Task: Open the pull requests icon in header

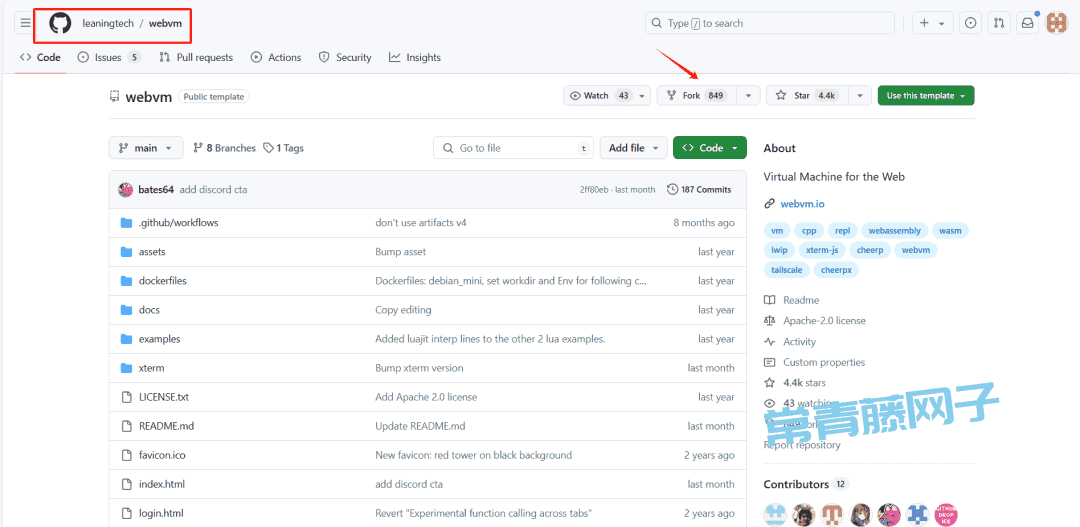Action: tap(999, 23)
